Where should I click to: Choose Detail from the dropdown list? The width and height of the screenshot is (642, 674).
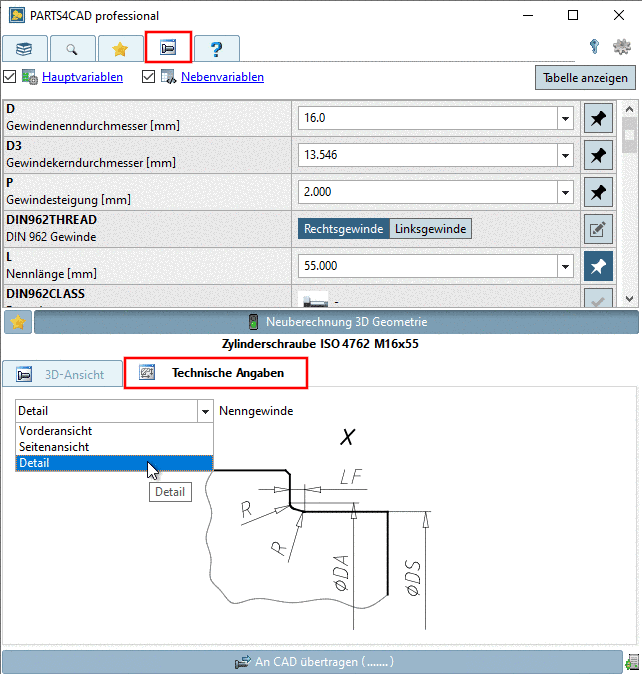(x=114, y=463)
